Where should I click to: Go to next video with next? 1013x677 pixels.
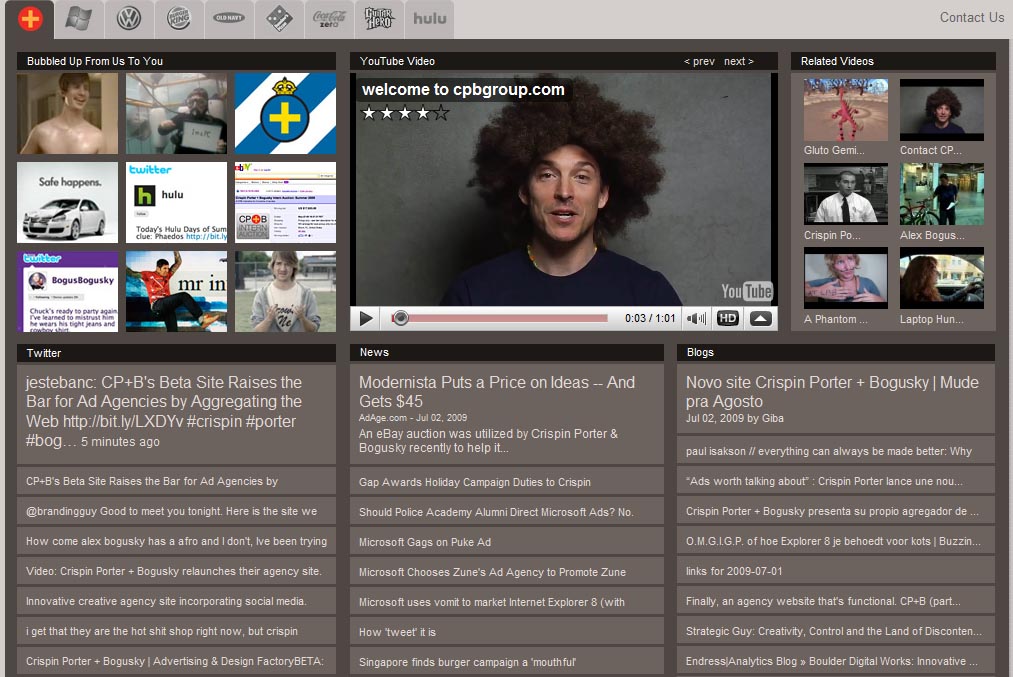(738, 61)
